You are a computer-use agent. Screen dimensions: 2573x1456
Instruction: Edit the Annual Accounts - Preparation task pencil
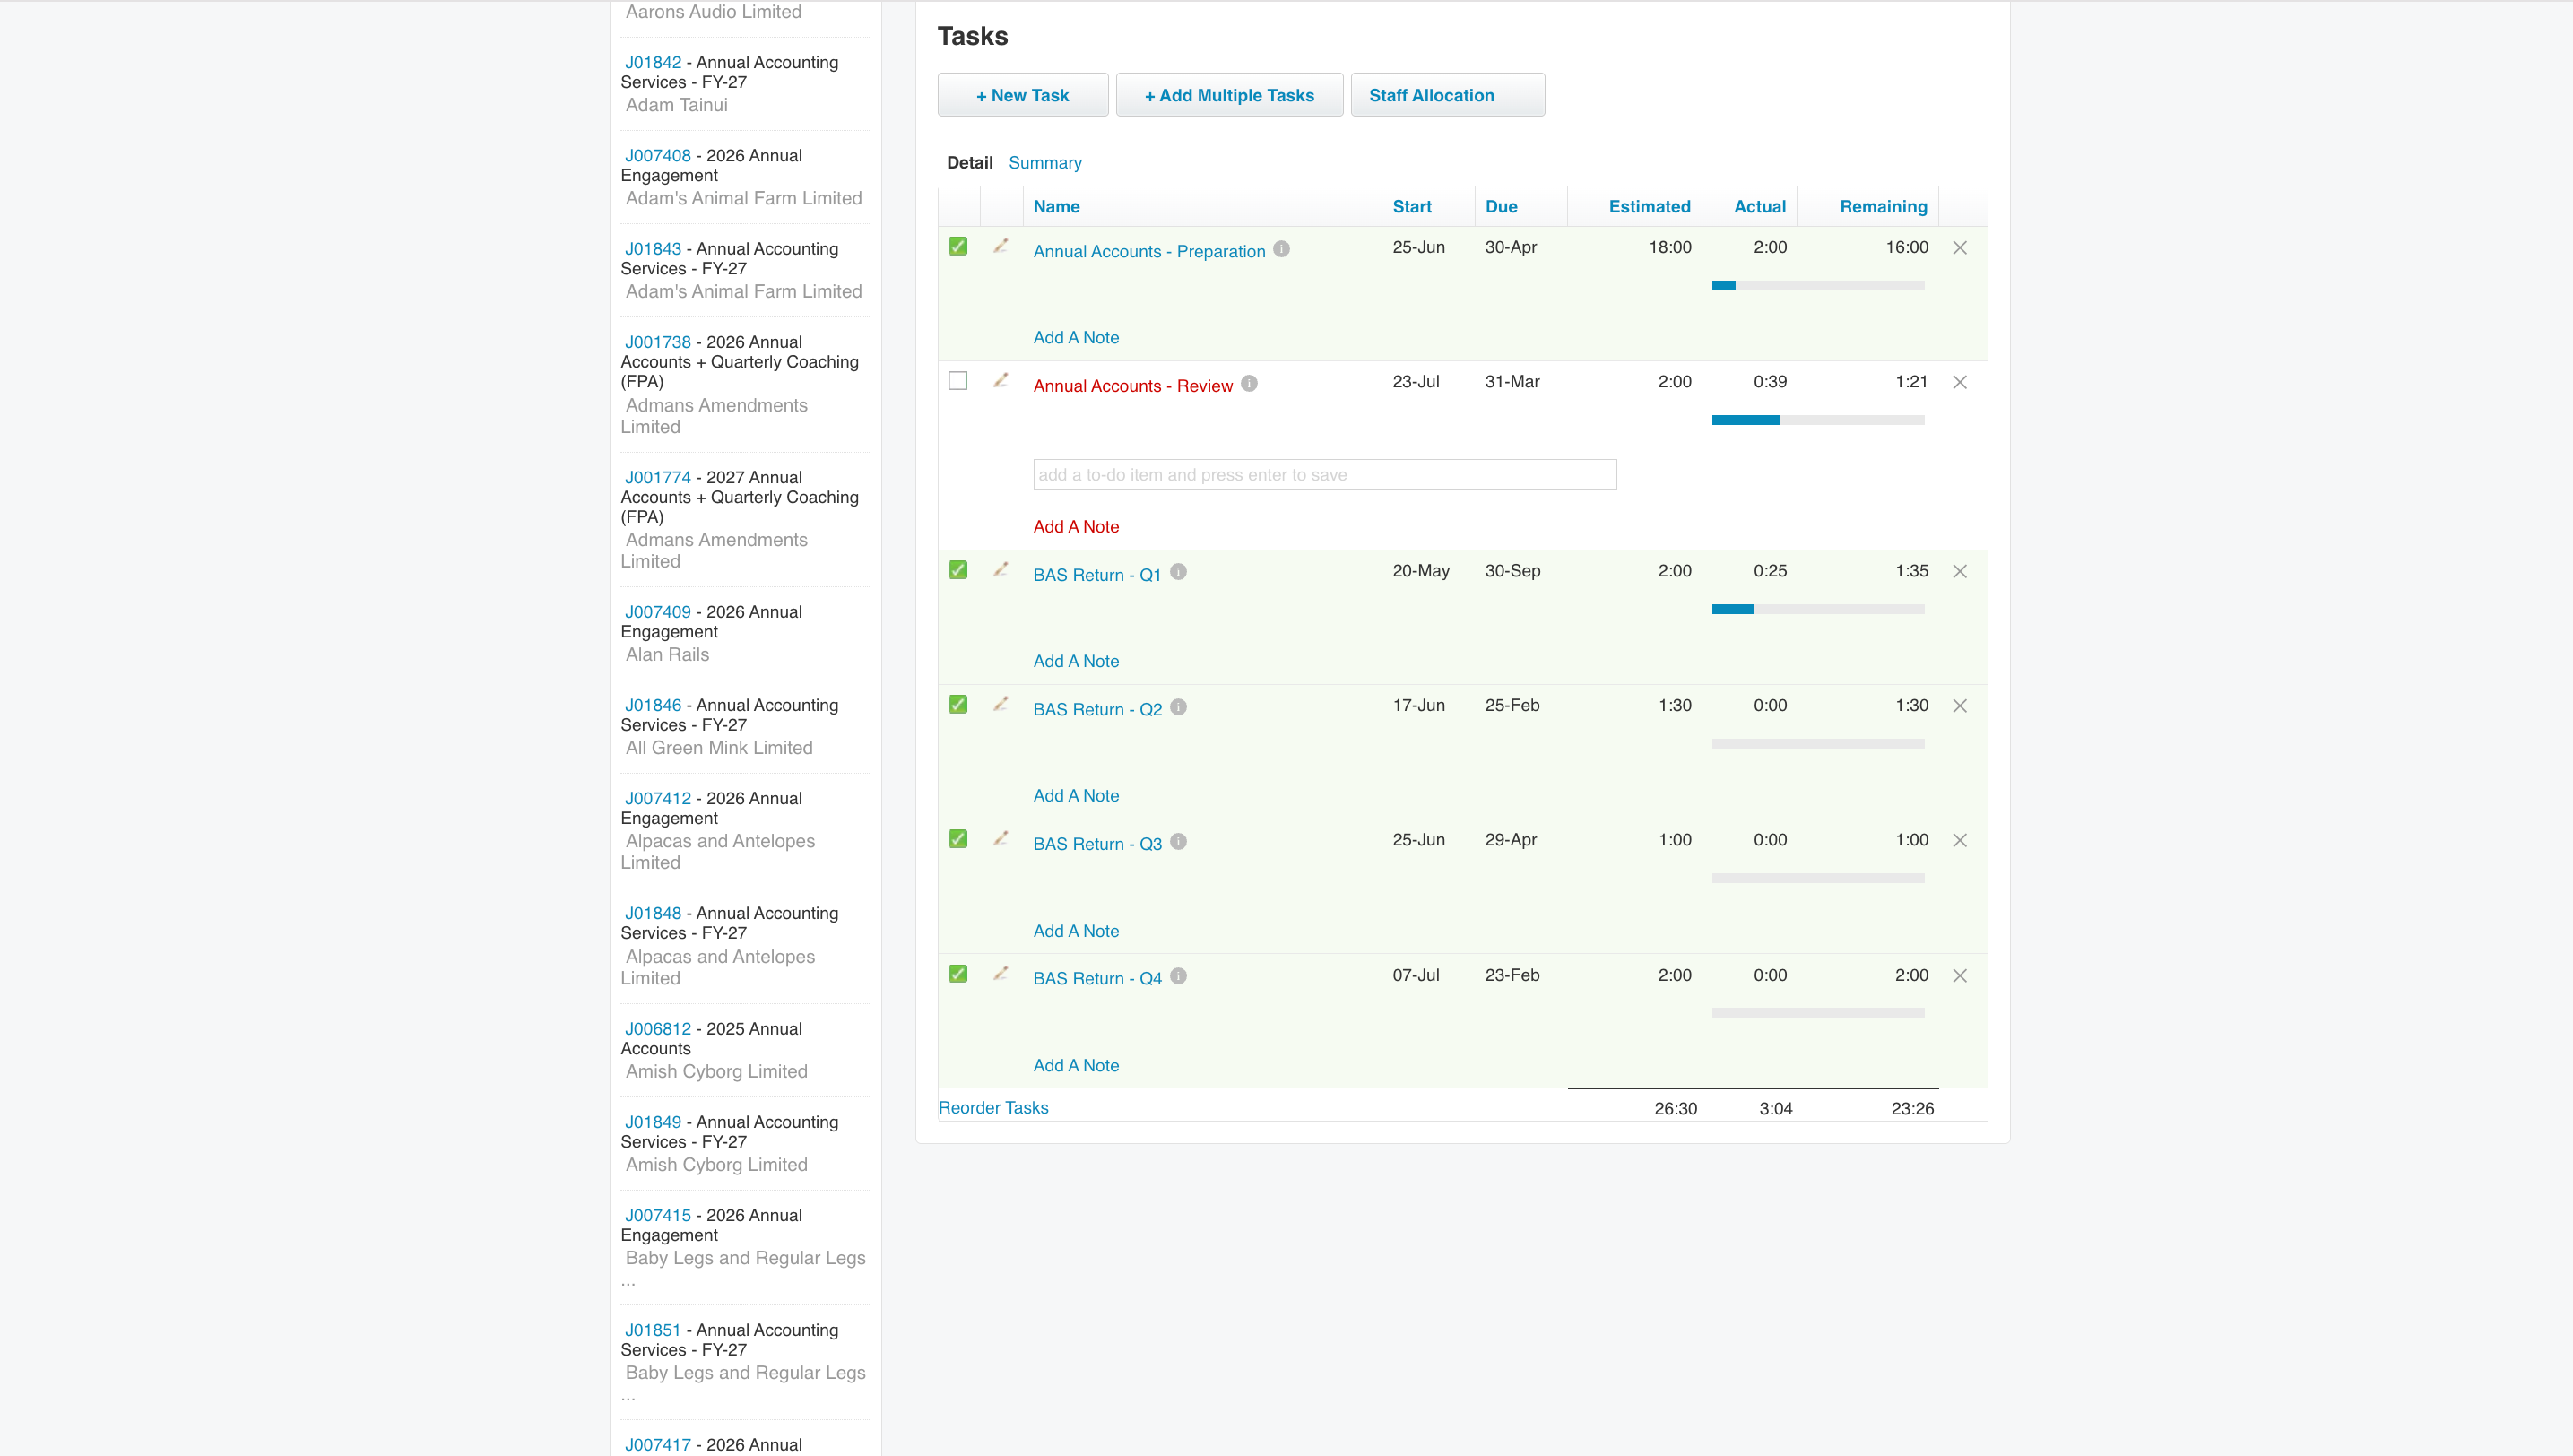pyautogui.click(x=1000, y=246)
